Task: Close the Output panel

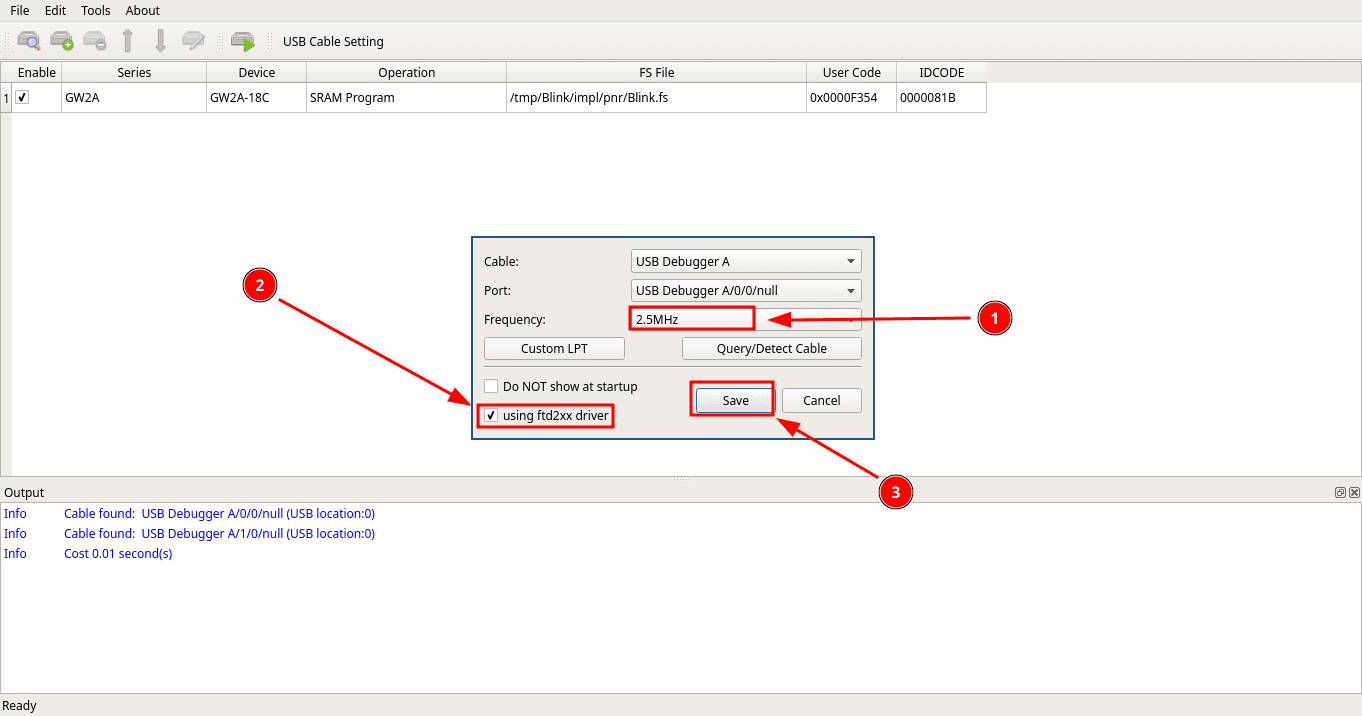Action: 1354,492
